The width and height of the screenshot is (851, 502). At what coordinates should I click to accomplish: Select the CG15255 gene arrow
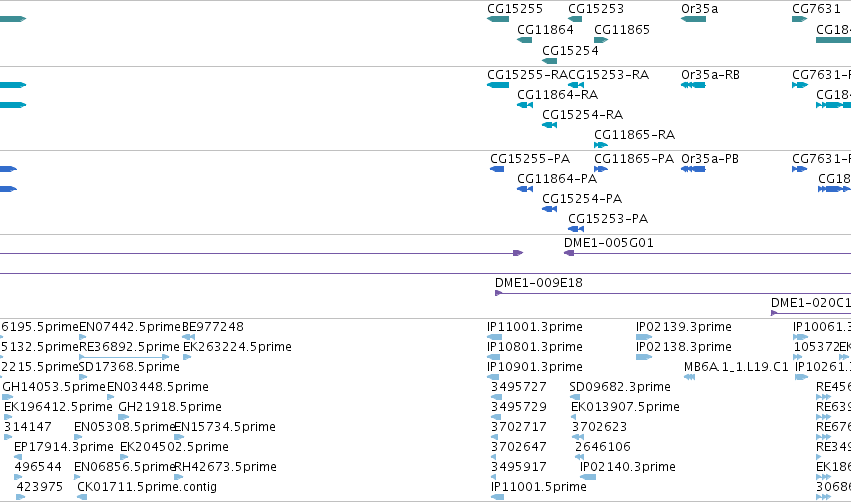coord(498,19)
